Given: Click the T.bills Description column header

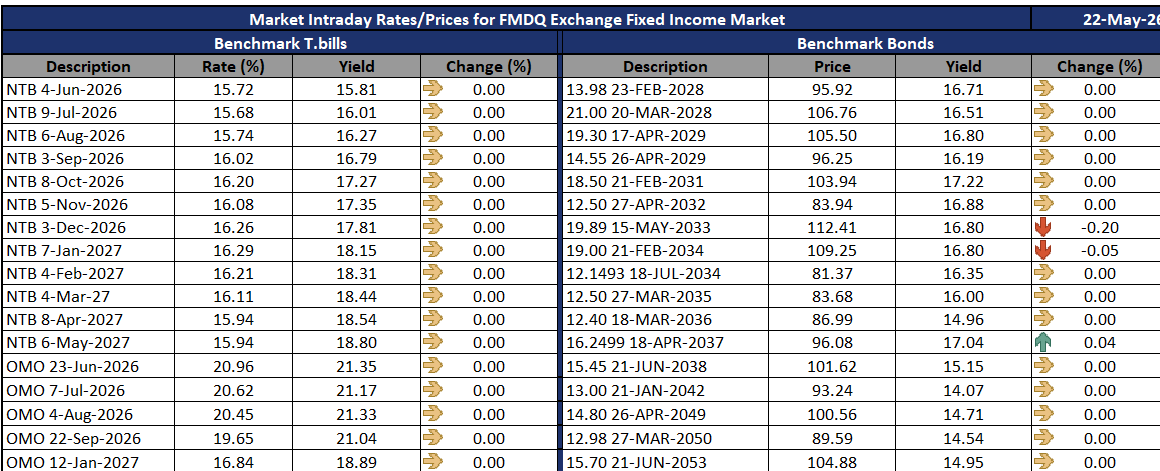Looking at the screenshot, I should 88,67.
